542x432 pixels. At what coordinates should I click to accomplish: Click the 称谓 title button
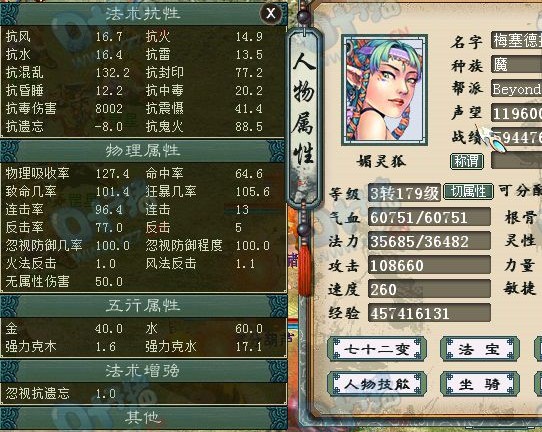[x=467, y=161]
